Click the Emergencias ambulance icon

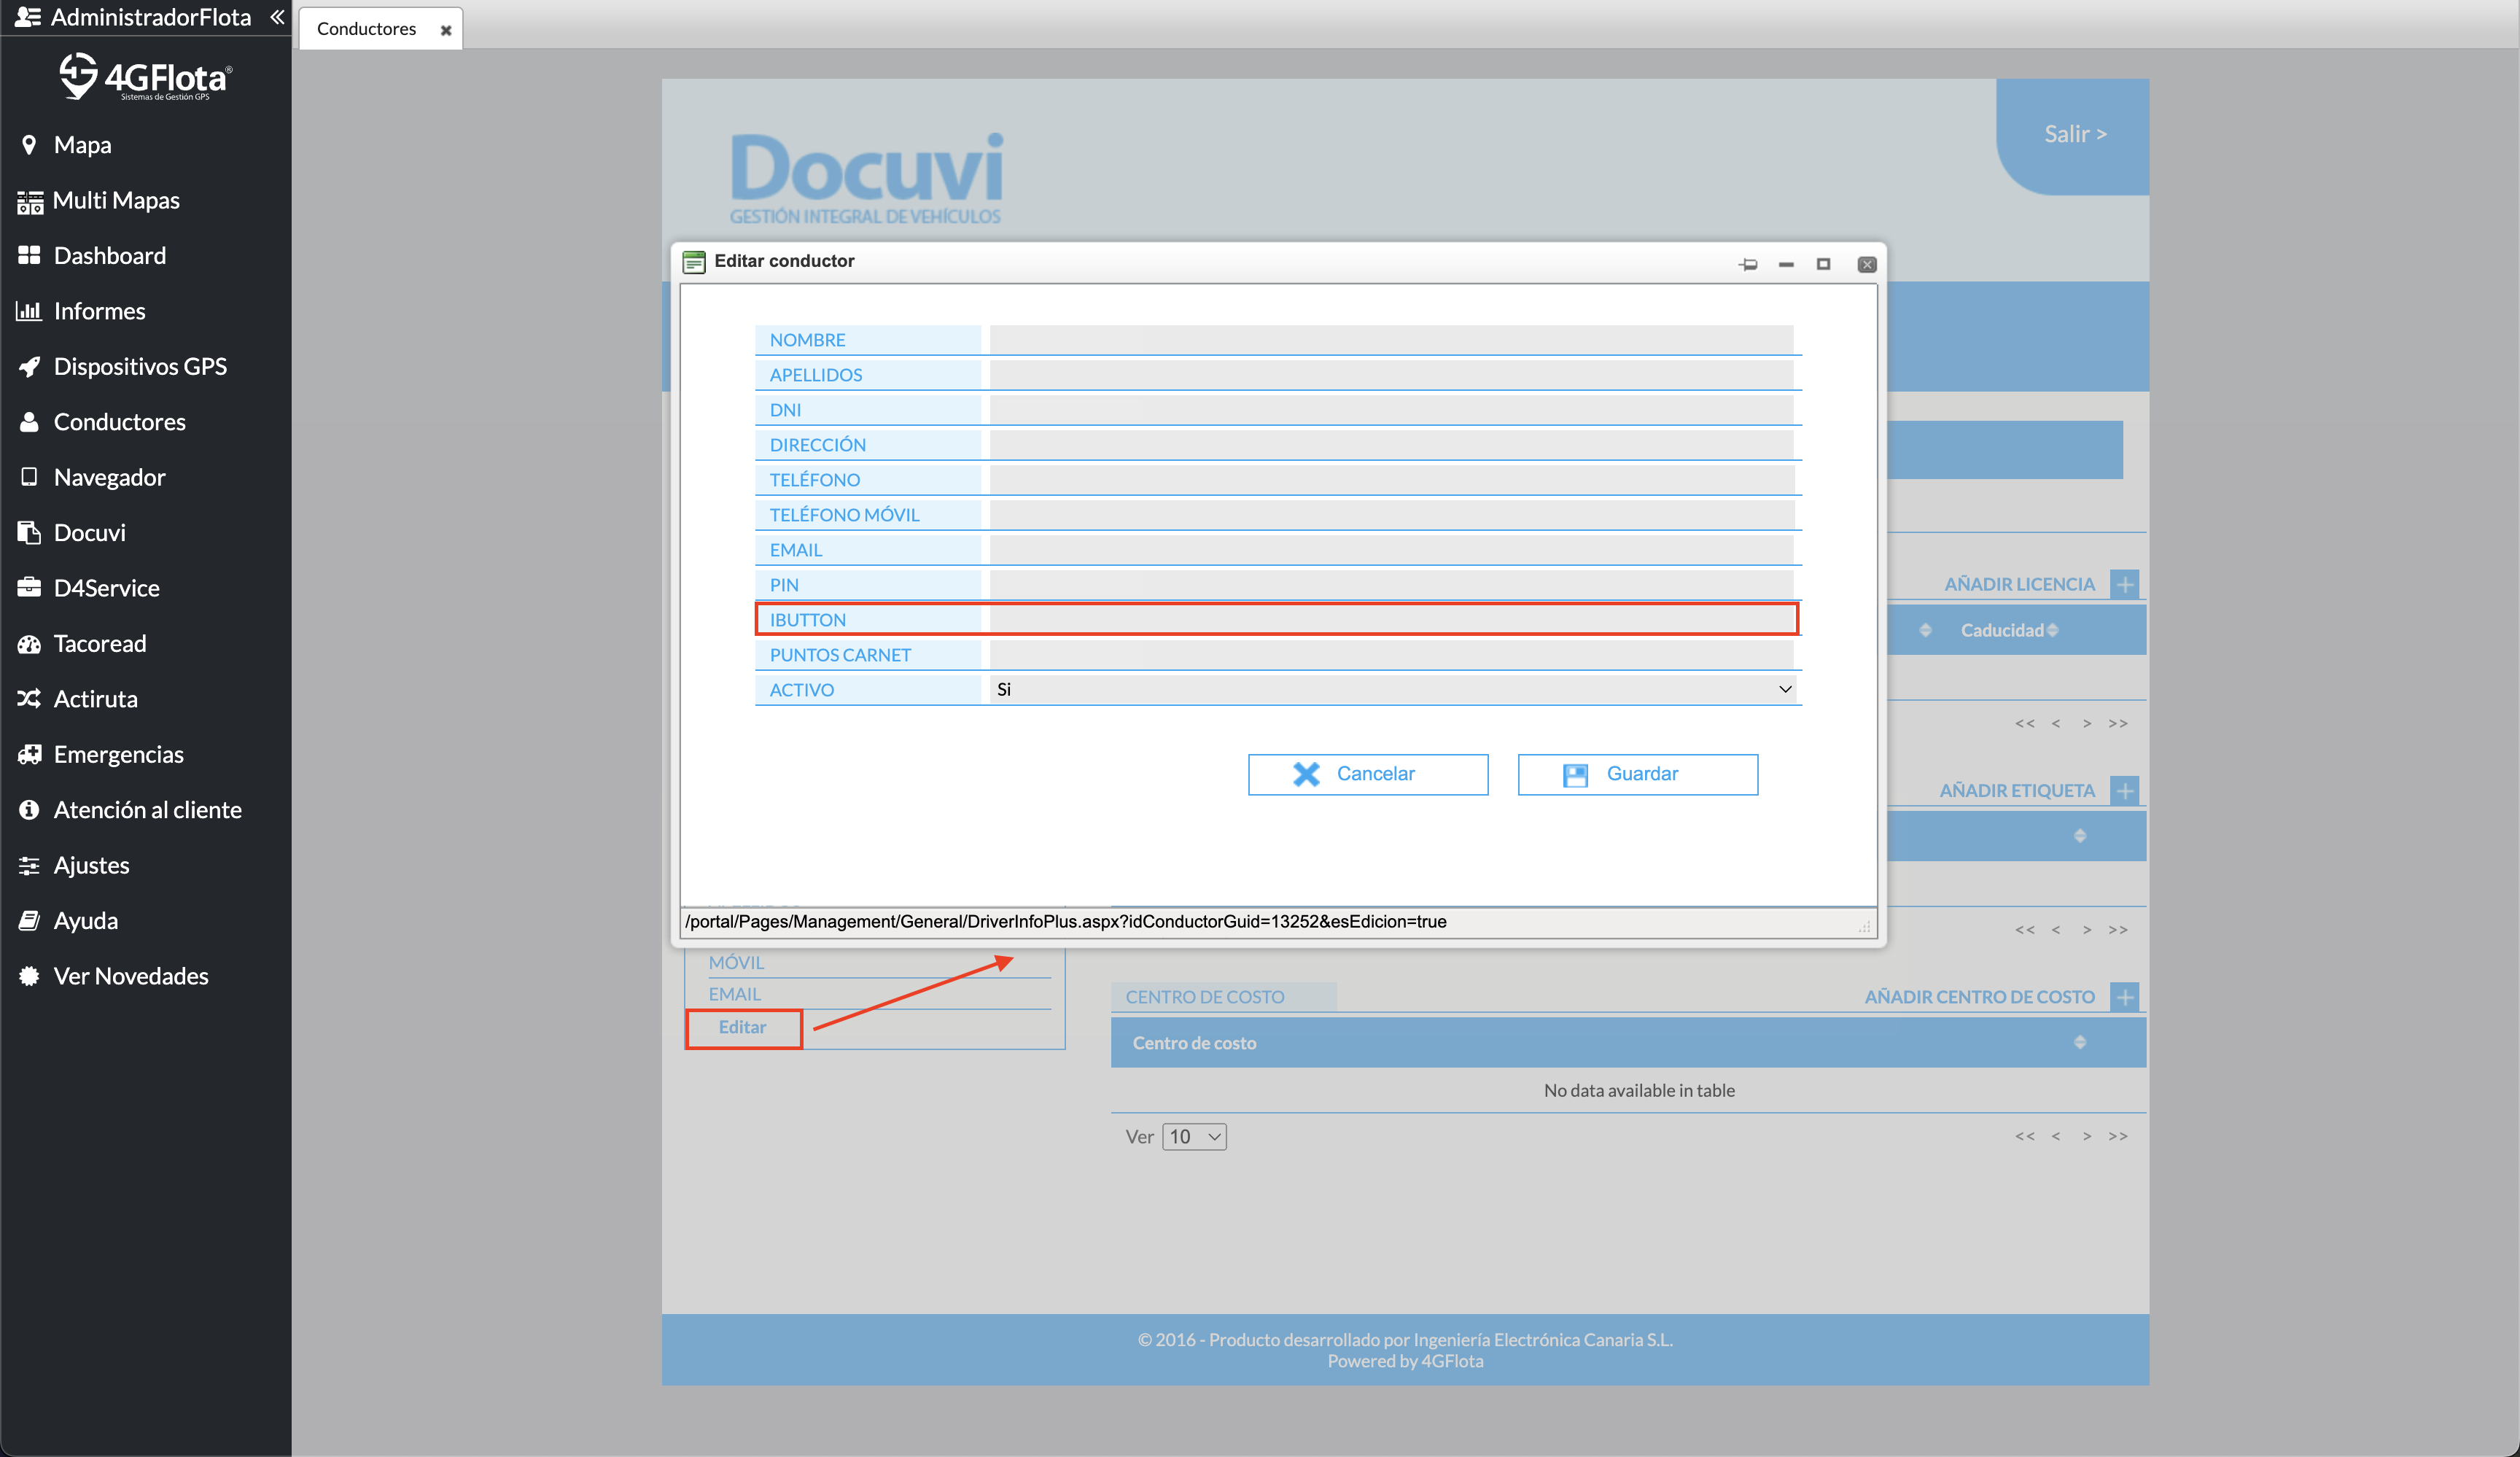click(29, 755)
